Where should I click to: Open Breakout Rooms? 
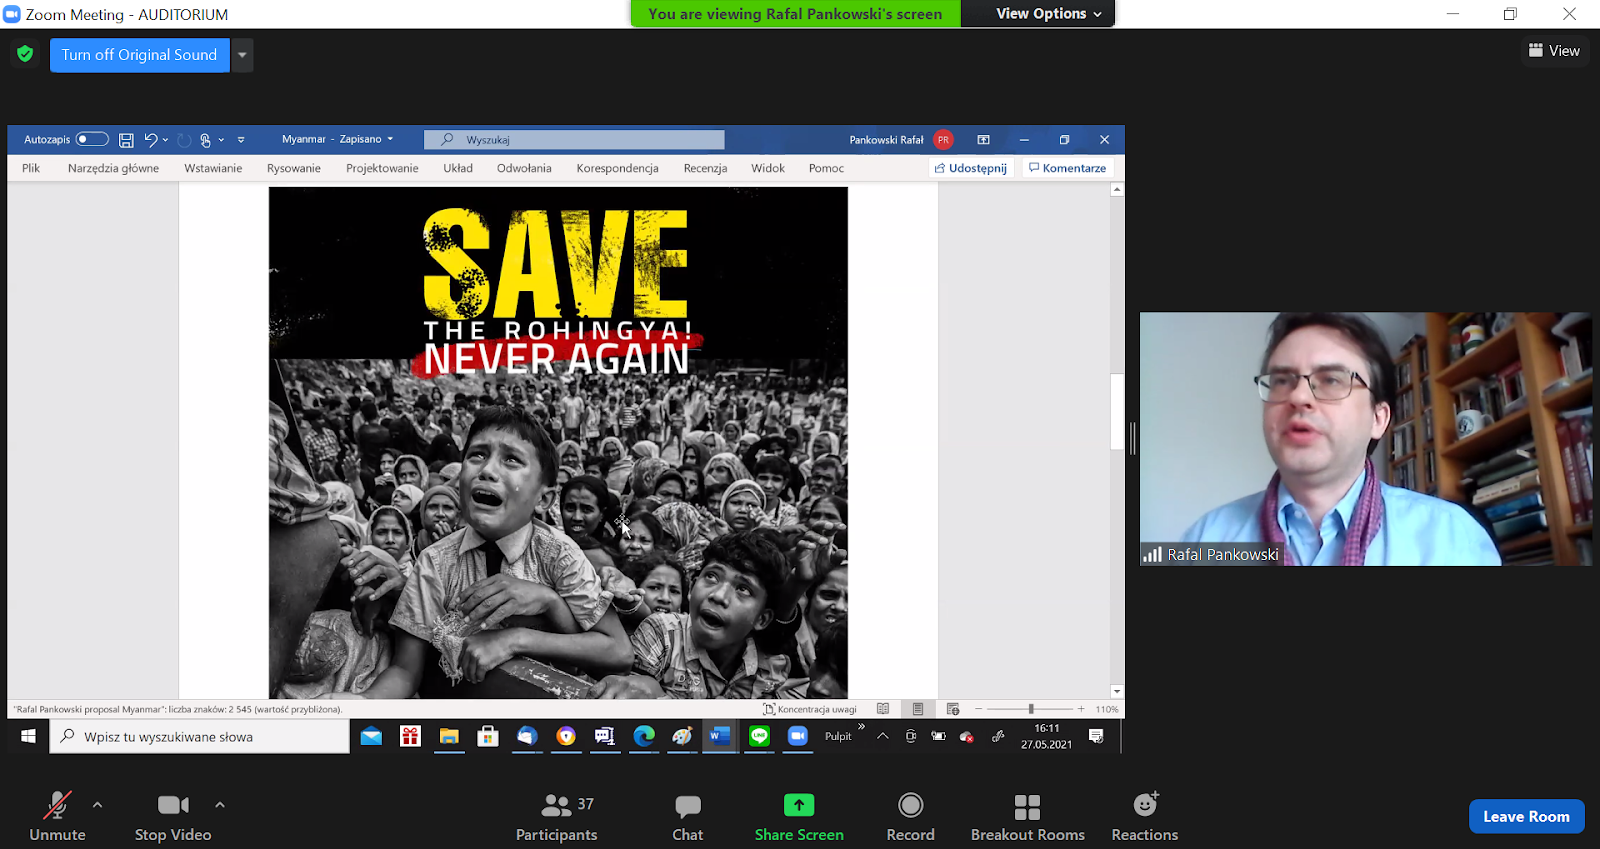[x=1027, y=817]
